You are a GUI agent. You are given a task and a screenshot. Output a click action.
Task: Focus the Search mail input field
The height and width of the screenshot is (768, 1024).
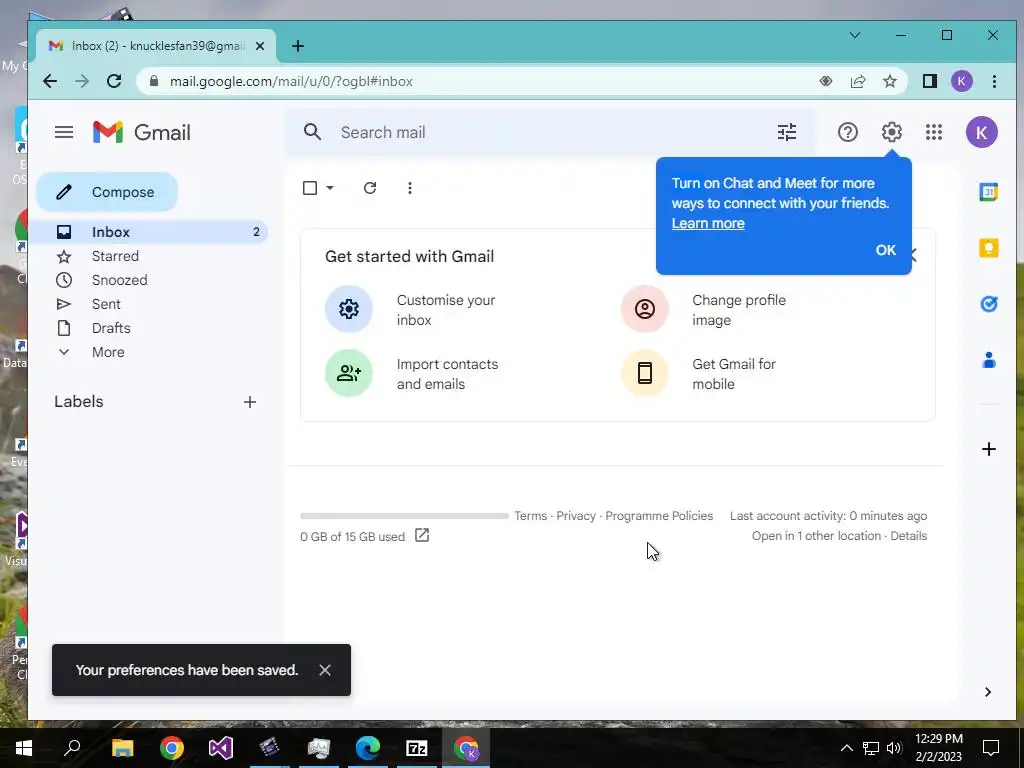coord(549,133)
